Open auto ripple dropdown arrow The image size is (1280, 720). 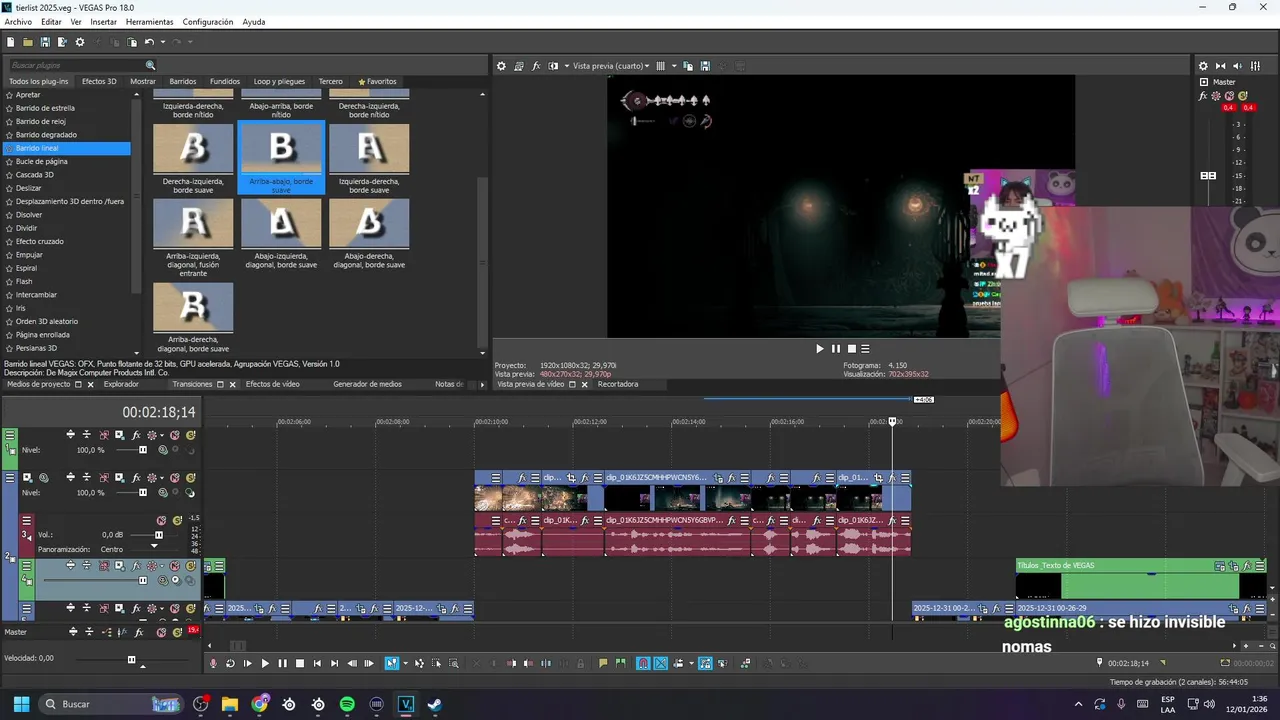691,663
